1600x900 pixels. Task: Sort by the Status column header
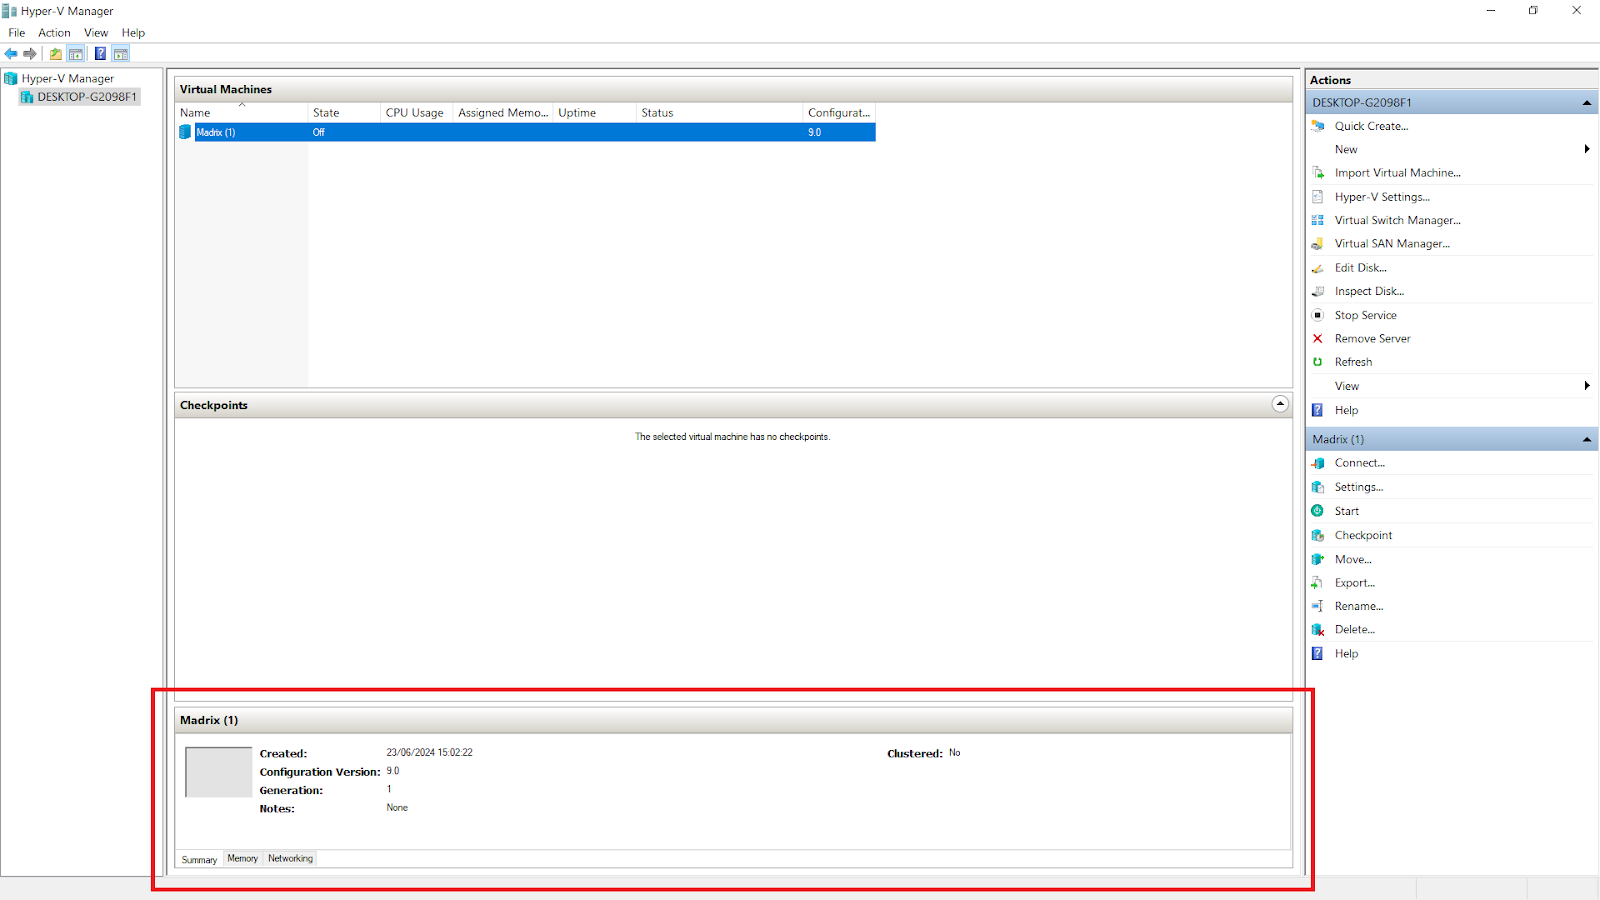(719, 113)
